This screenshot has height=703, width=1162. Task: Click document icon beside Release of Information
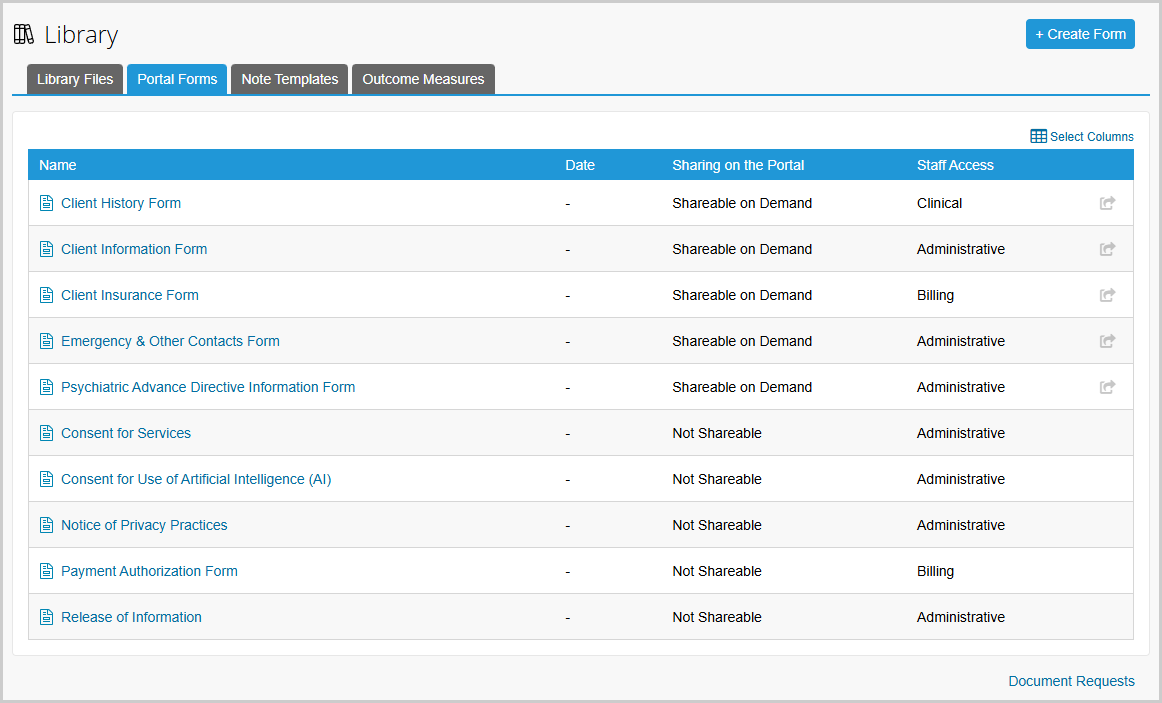(x=46, y=617)
